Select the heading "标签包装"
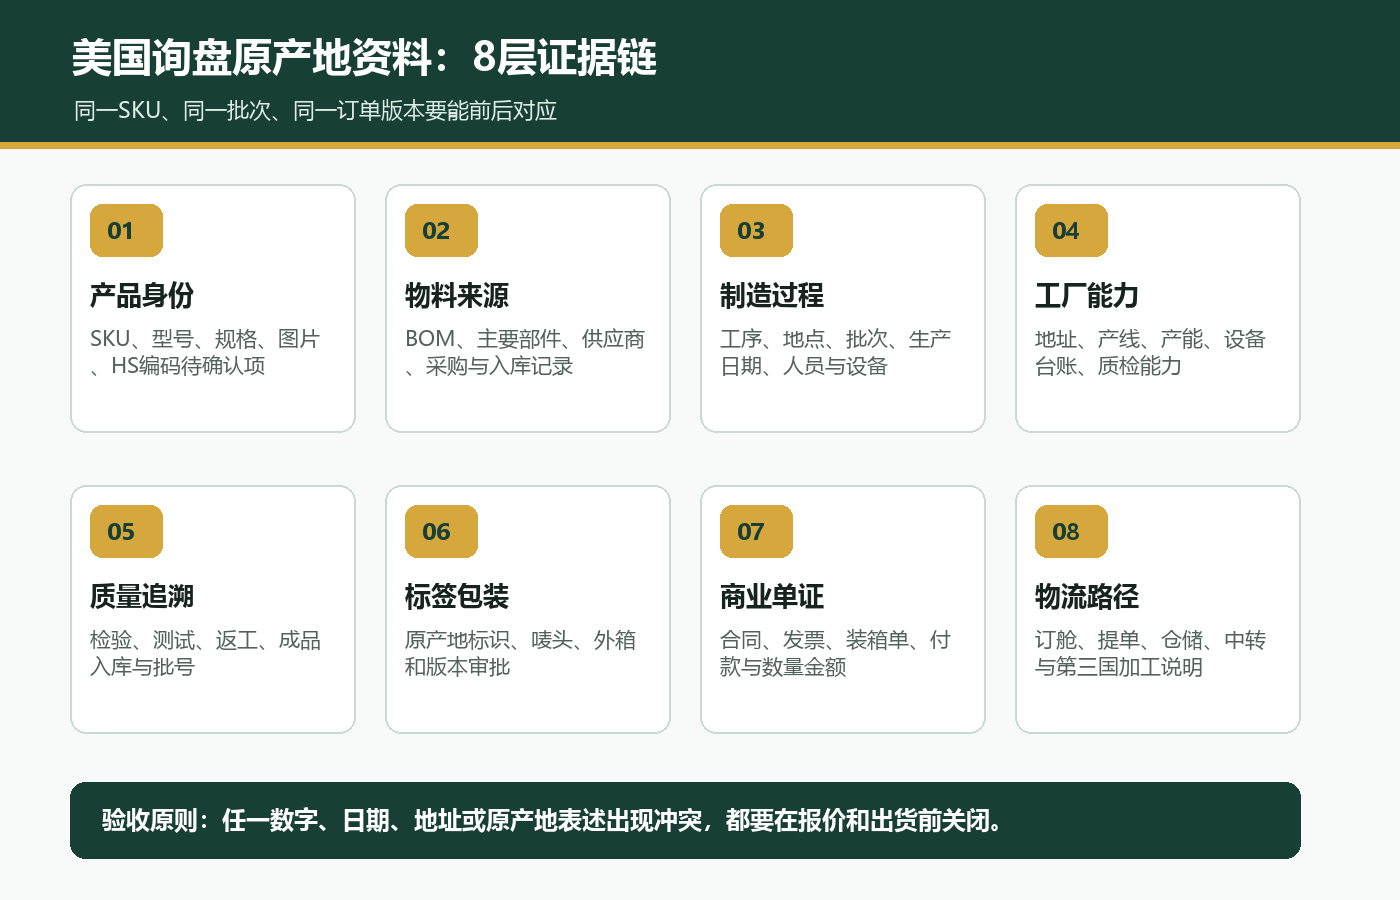 click(x=457, y=597)
